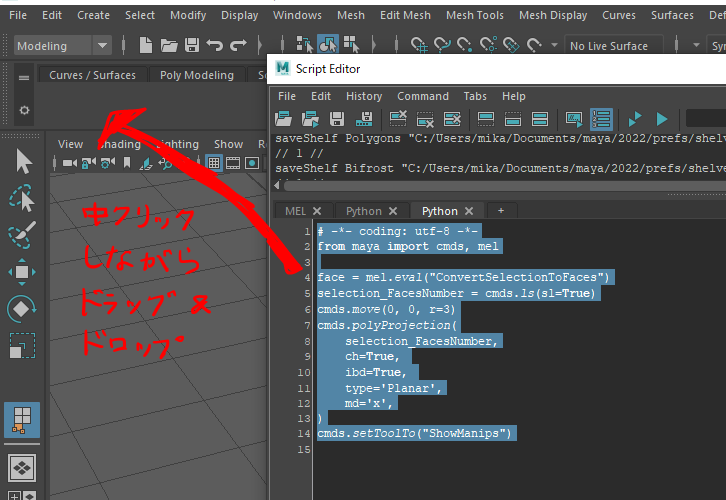This screenshot has width=726, height=500.
Task: Click the Execute All double-arrow icon
Action: tap(635, 119)
